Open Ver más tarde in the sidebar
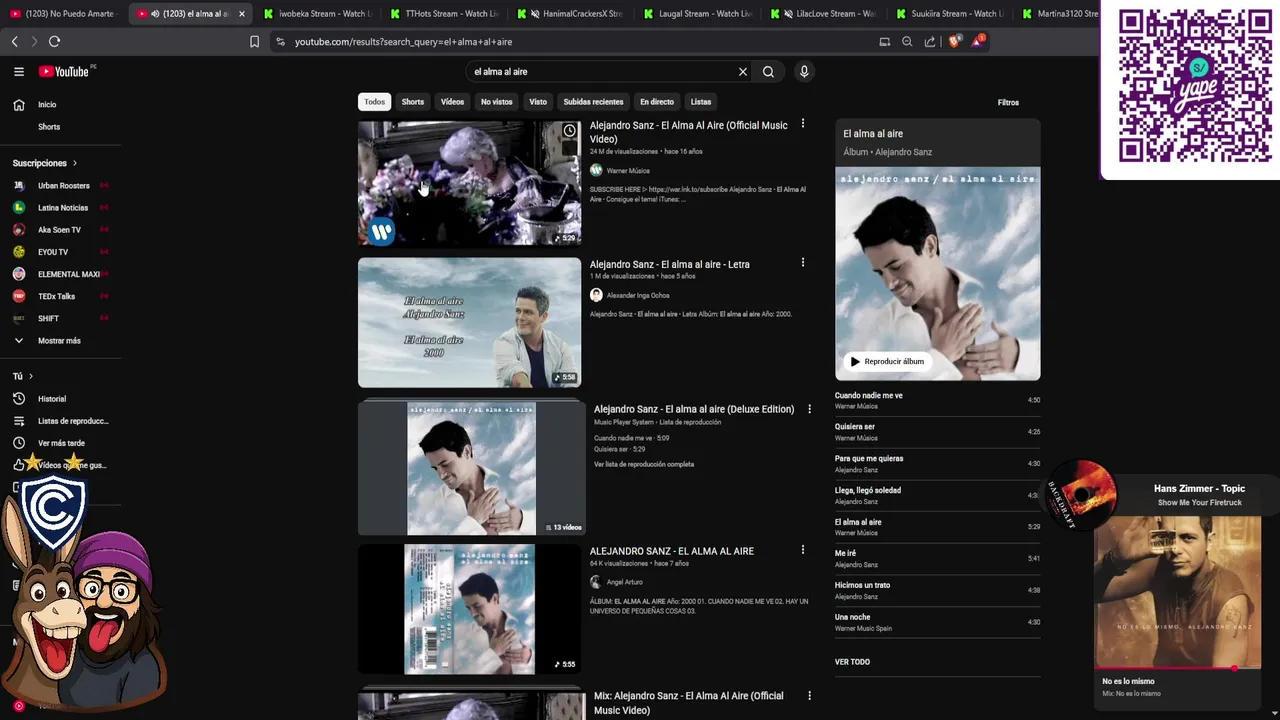 [x=60, y=443]
